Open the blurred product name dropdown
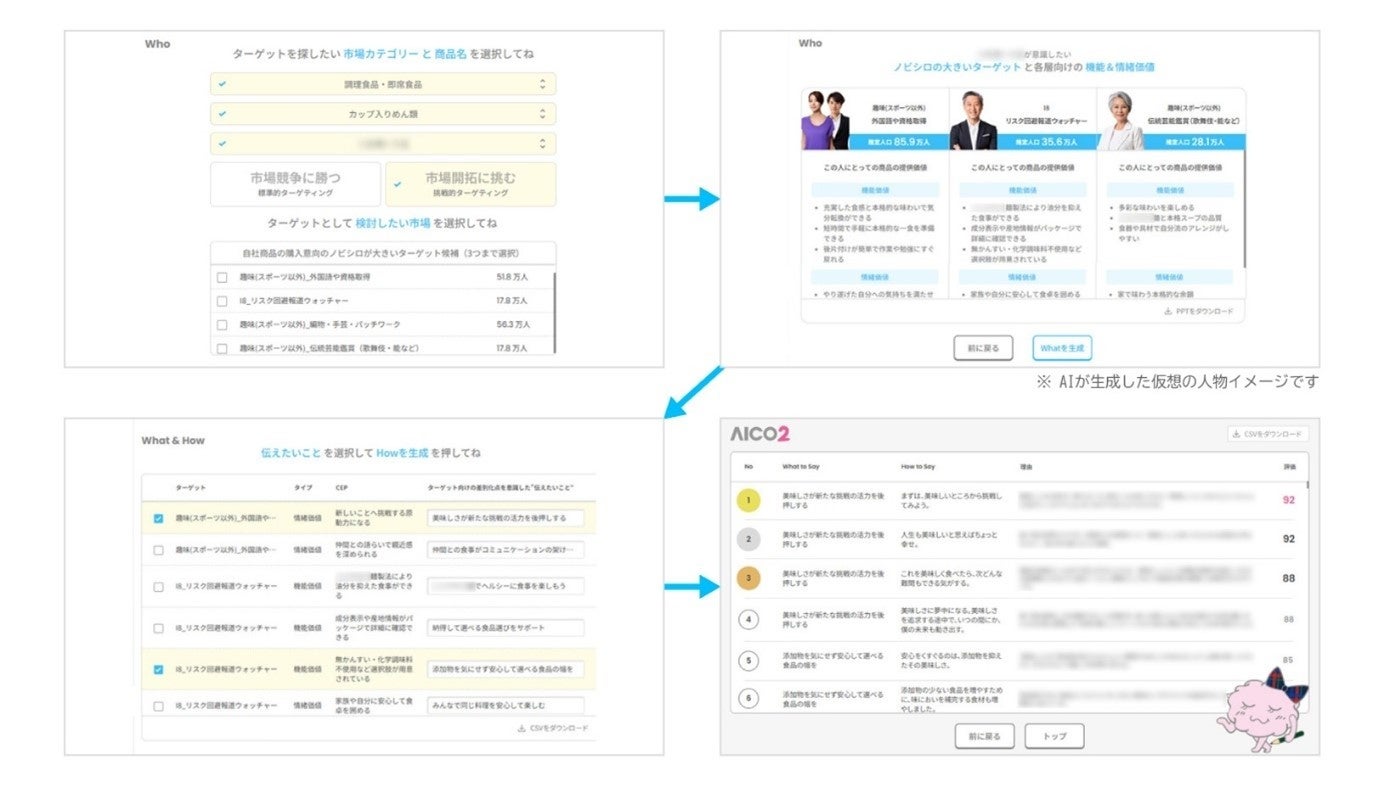The width and height of the screenshot is (1384, 793). click(x=383, y=143)
